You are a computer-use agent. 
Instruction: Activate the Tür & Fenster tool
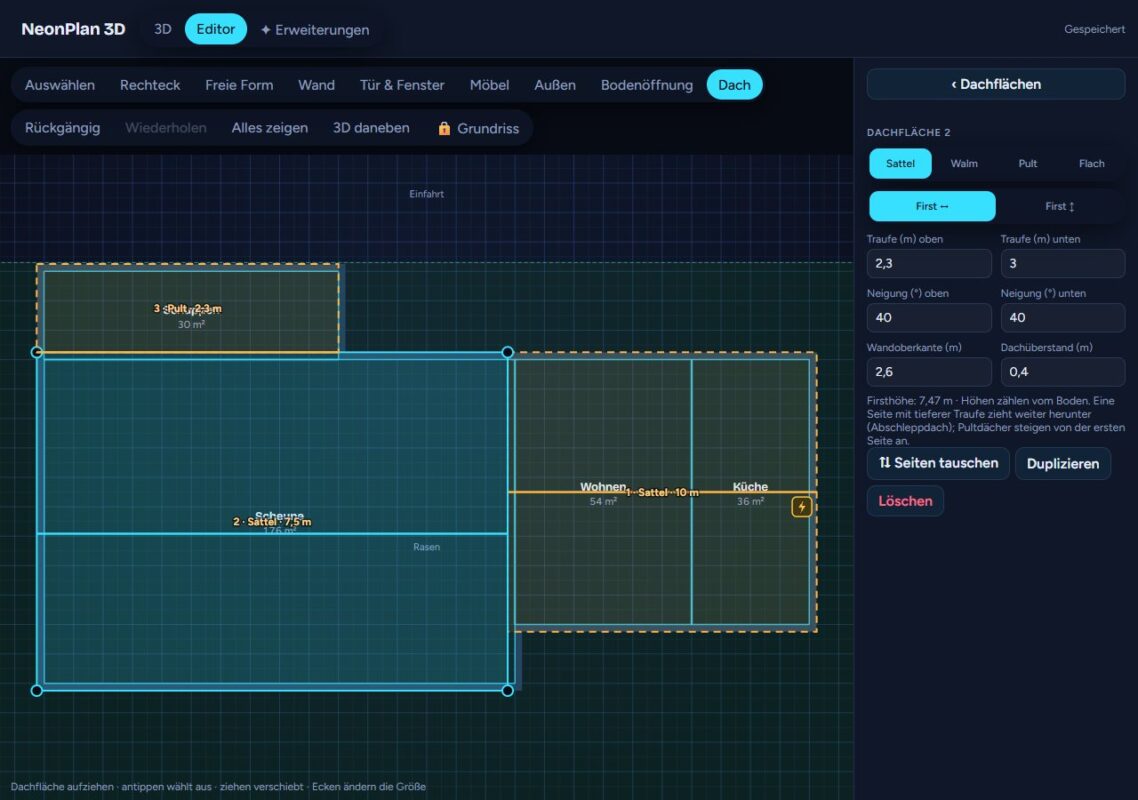[x=402, y=85]
